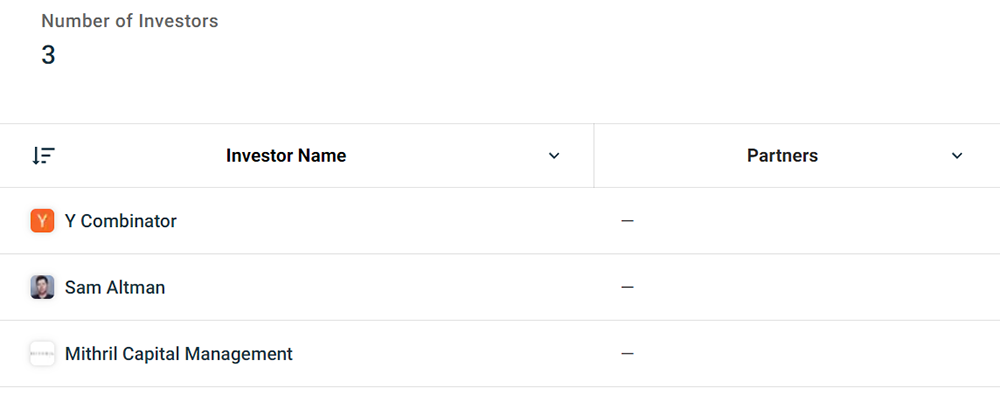Image resolution: width=1000 pixels, height=395 pixels.
Task: Select the Partners column header text
Action: [x=783, y=156]
